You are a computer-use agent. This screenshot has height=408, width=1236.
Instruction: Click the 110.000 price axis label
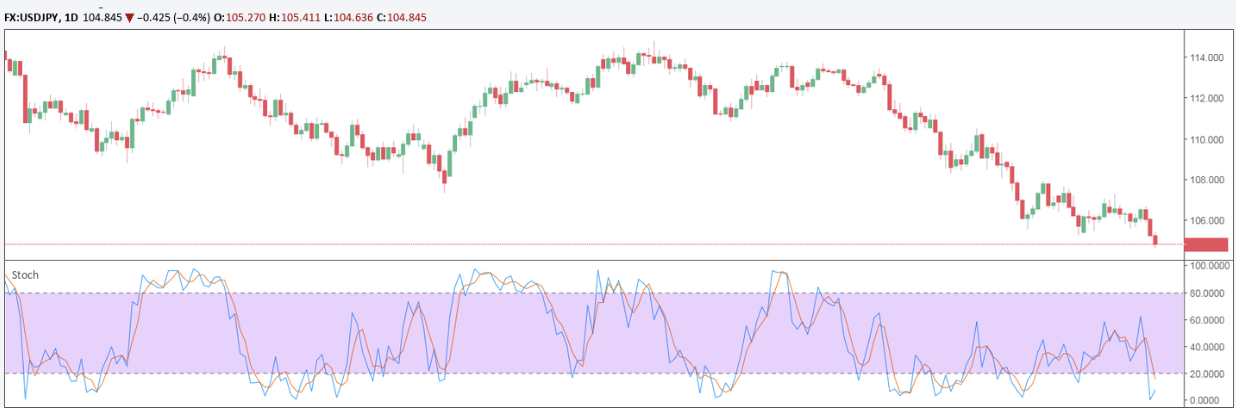coord(1207,140)
